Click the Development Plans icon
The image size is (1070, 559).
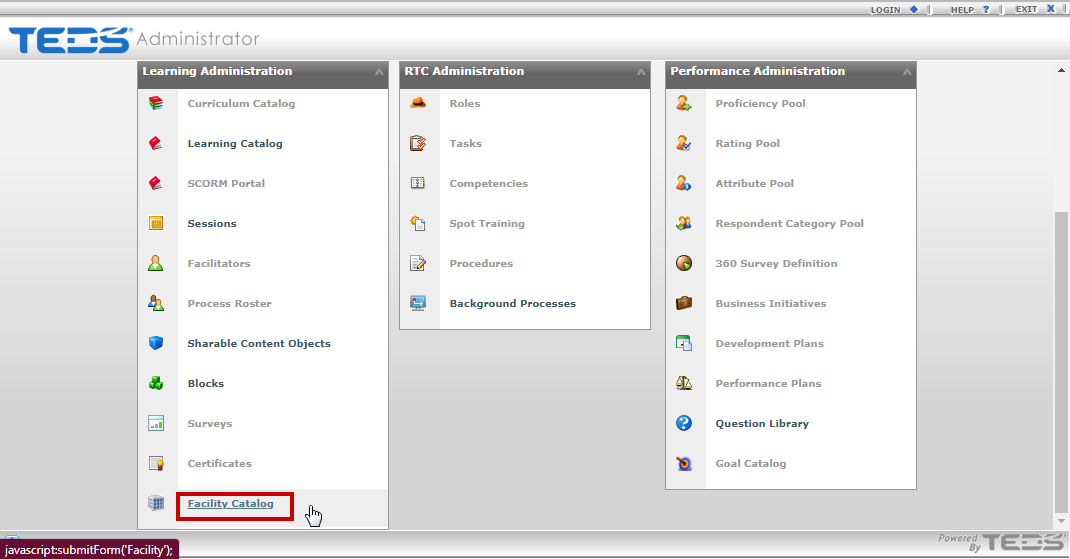tap(684, 343)
